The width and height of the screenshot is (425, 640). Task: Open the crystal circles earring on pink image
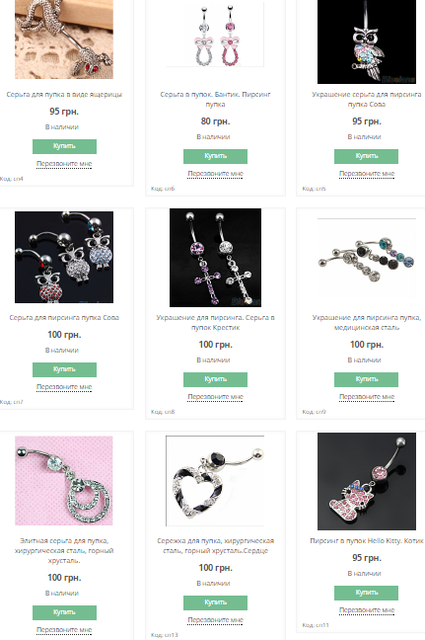click(x=64, y=481)
